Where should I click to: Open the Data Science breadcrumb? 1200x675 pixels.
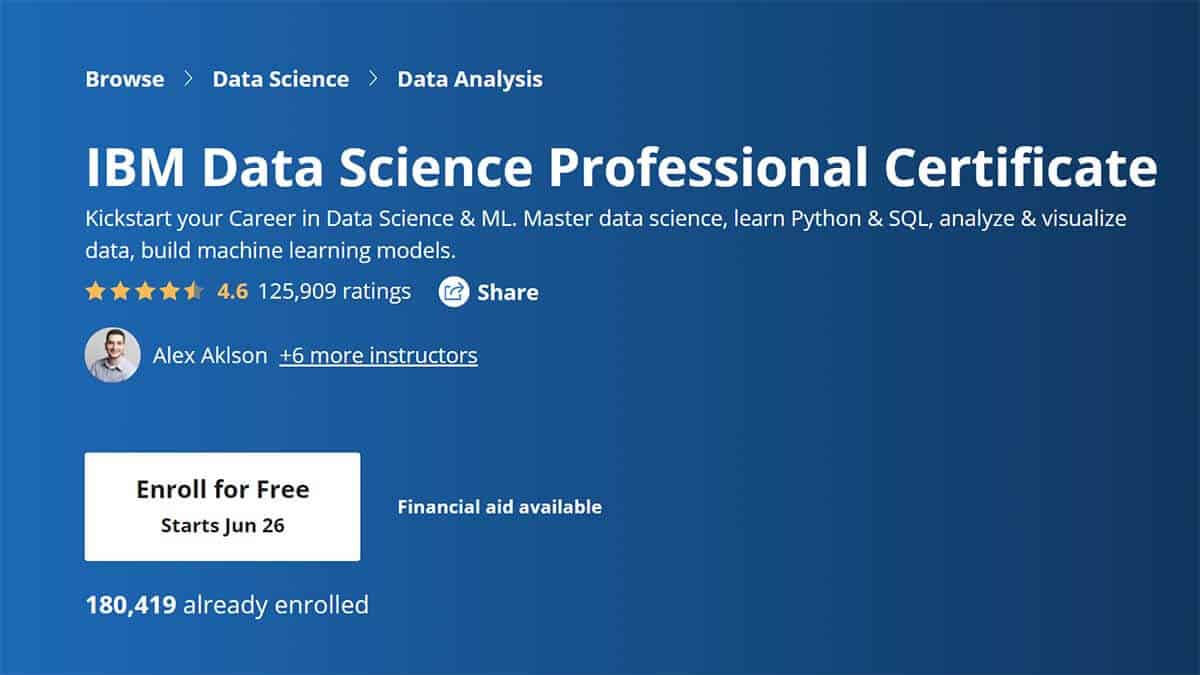pyautogui.click(x=281, y=79)
